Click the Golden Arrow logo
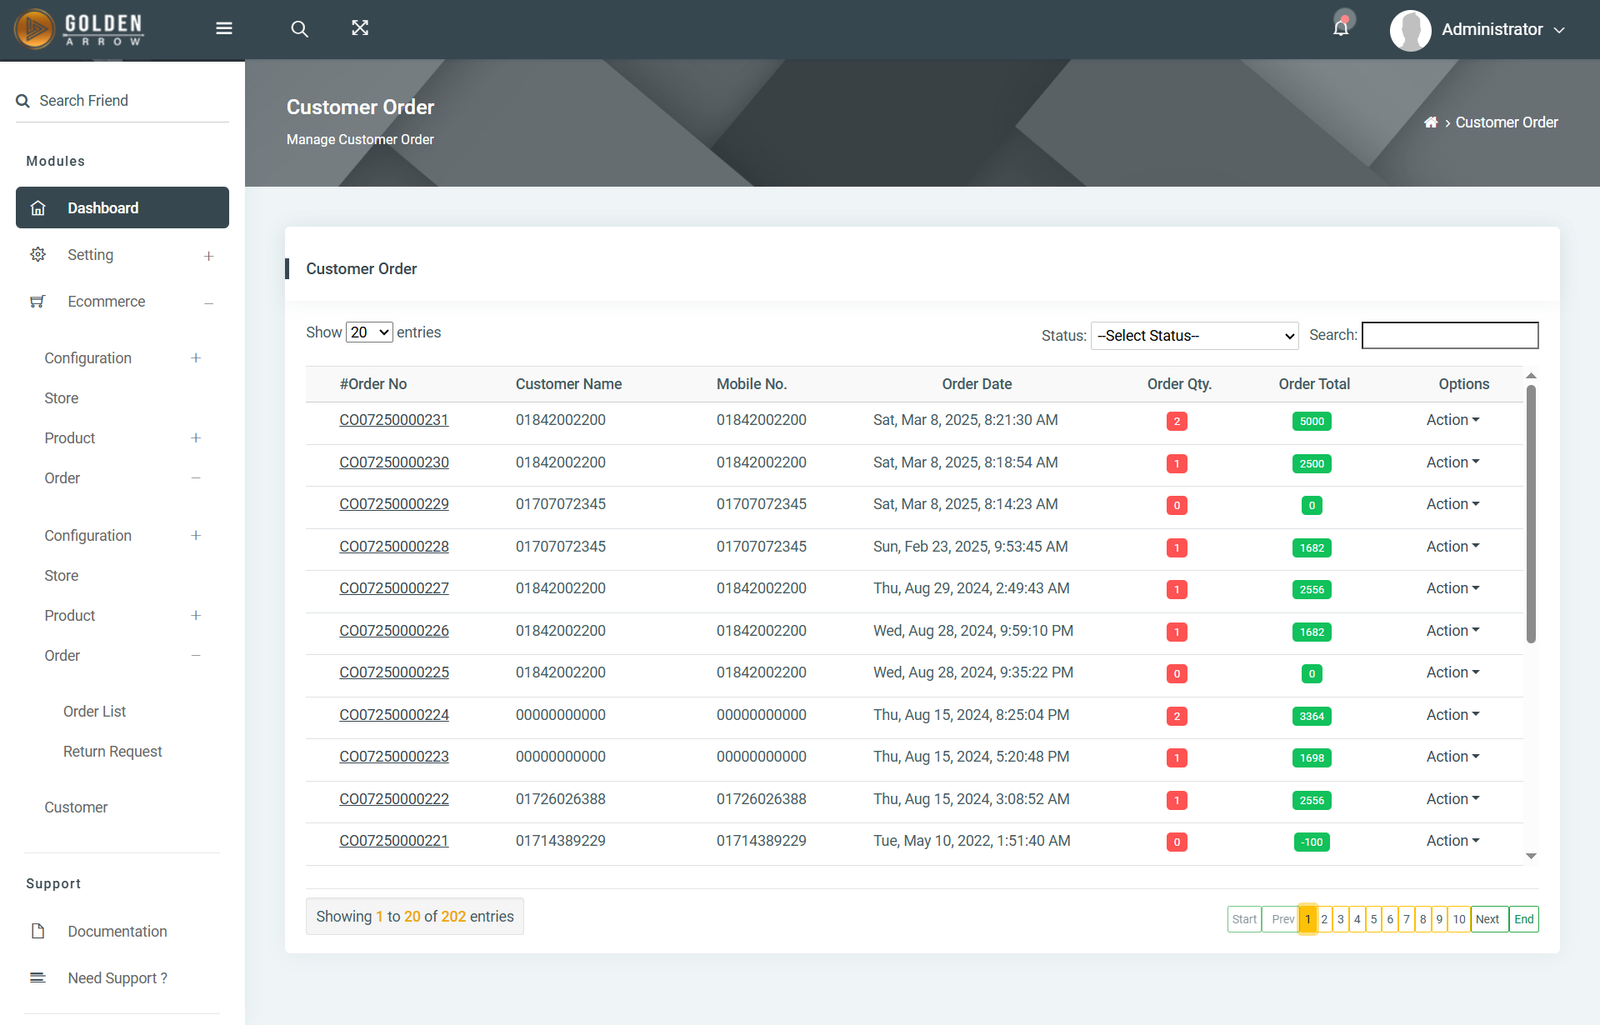 pyautogui.click(x=78, y=29)
